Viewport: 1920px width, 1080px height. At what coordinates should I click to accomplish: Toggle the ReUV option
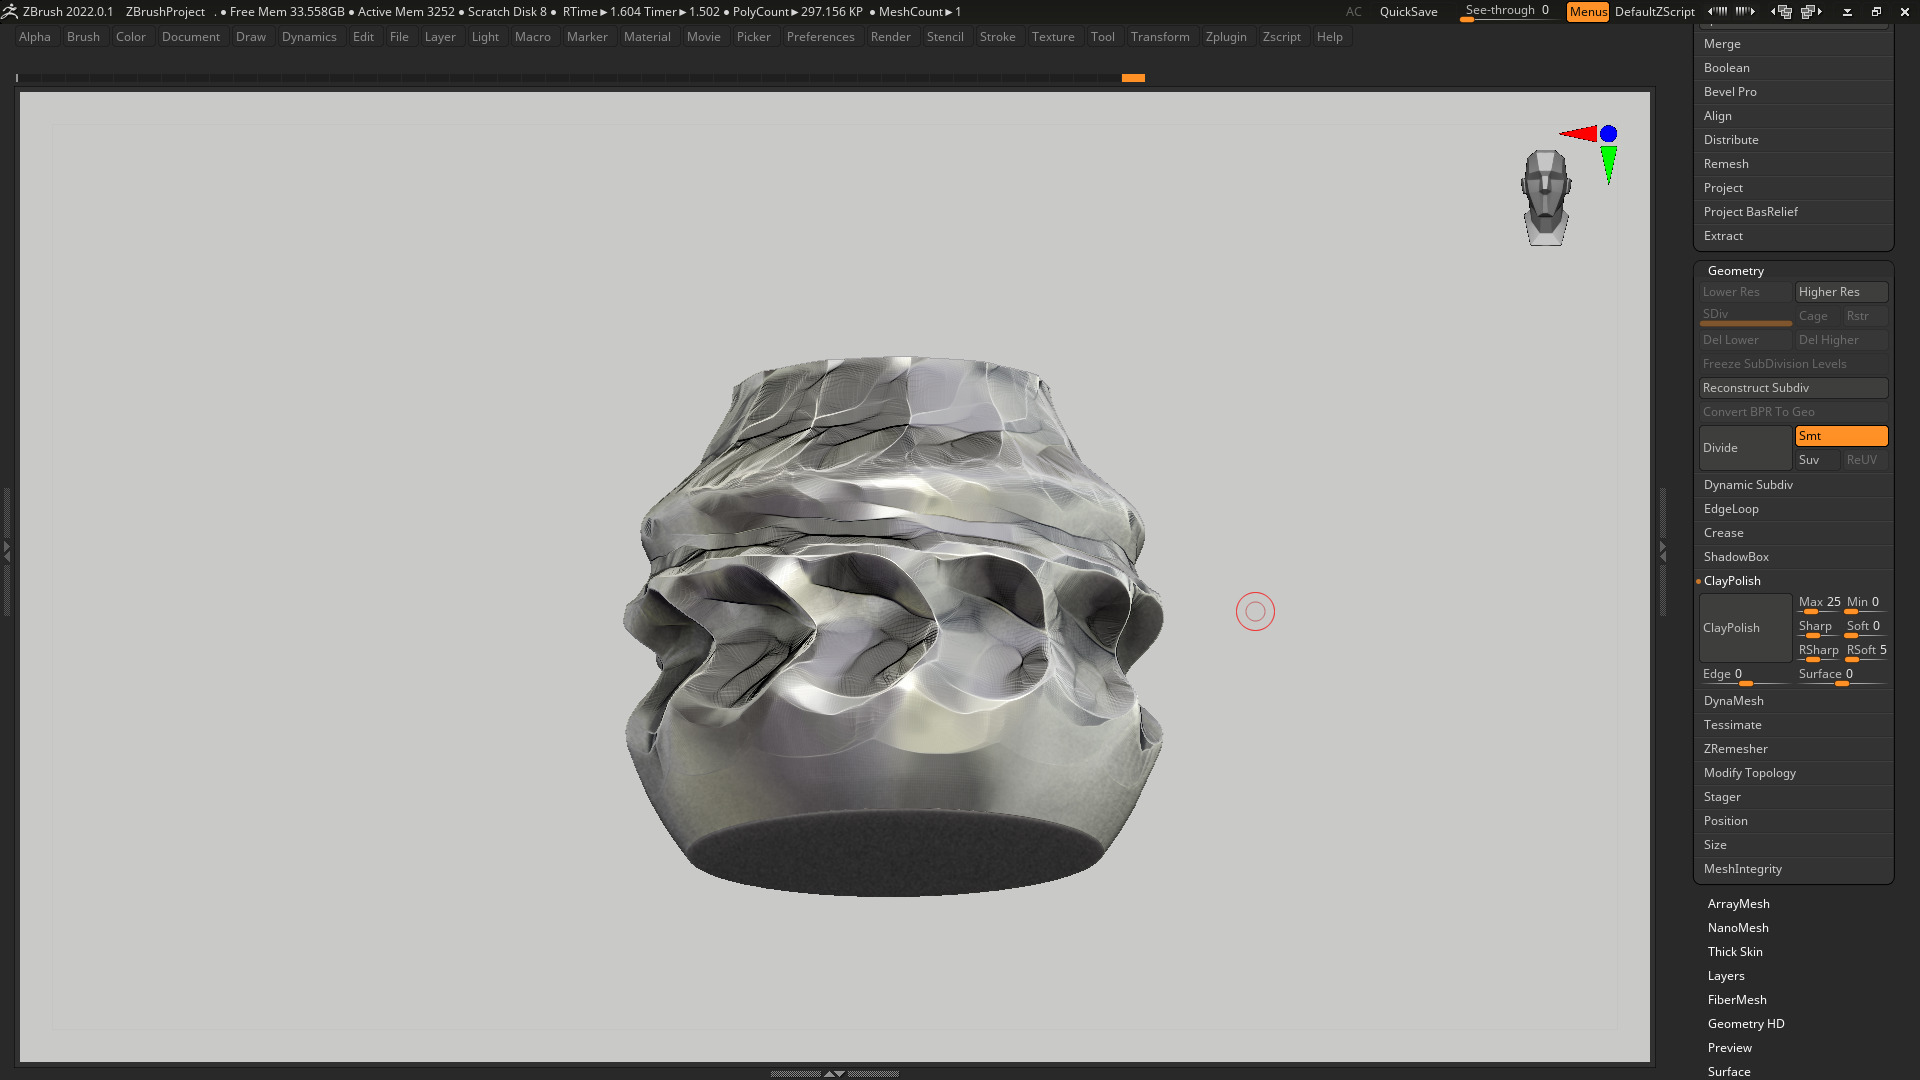[x=1865, y=460]
